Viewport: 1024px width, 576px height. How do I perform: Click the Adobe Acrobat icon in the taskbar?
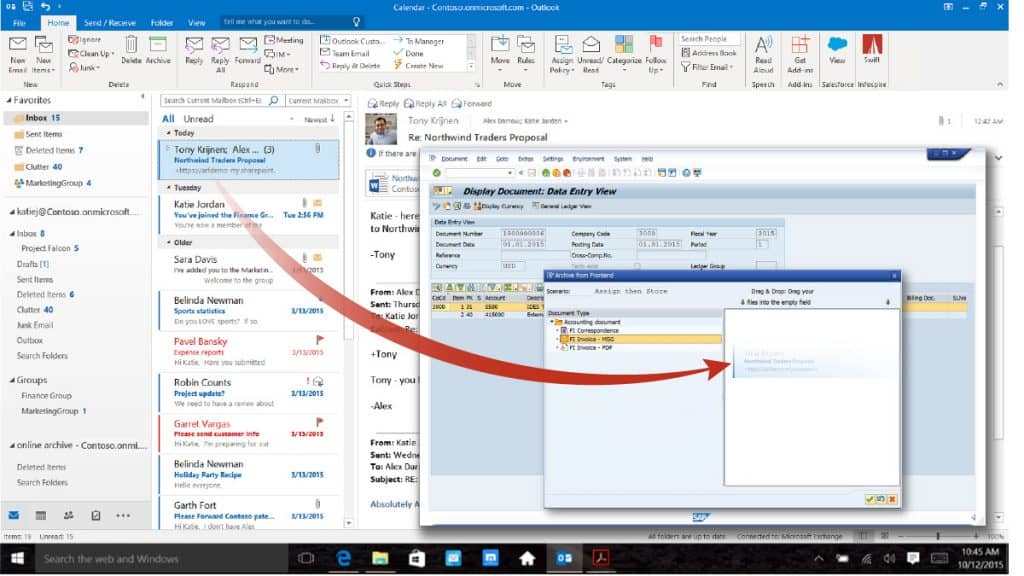click(601, 558)
